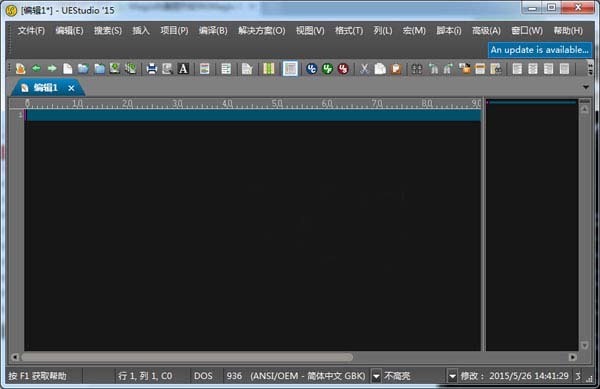The image size is (600, 389).
Task: Click the '按 F1 获取帮助' status text
Action: (x=38, y=376)
